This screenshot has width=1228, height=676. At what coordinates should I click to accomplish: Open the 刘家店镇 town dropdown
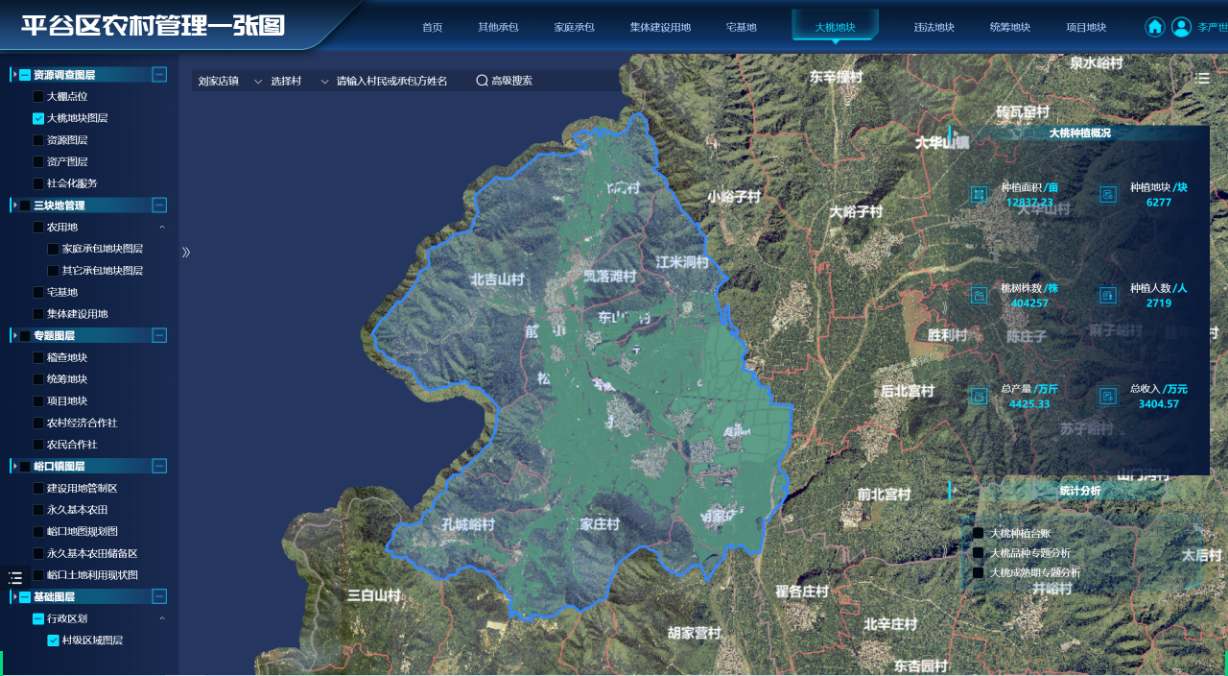pos(230,81)
